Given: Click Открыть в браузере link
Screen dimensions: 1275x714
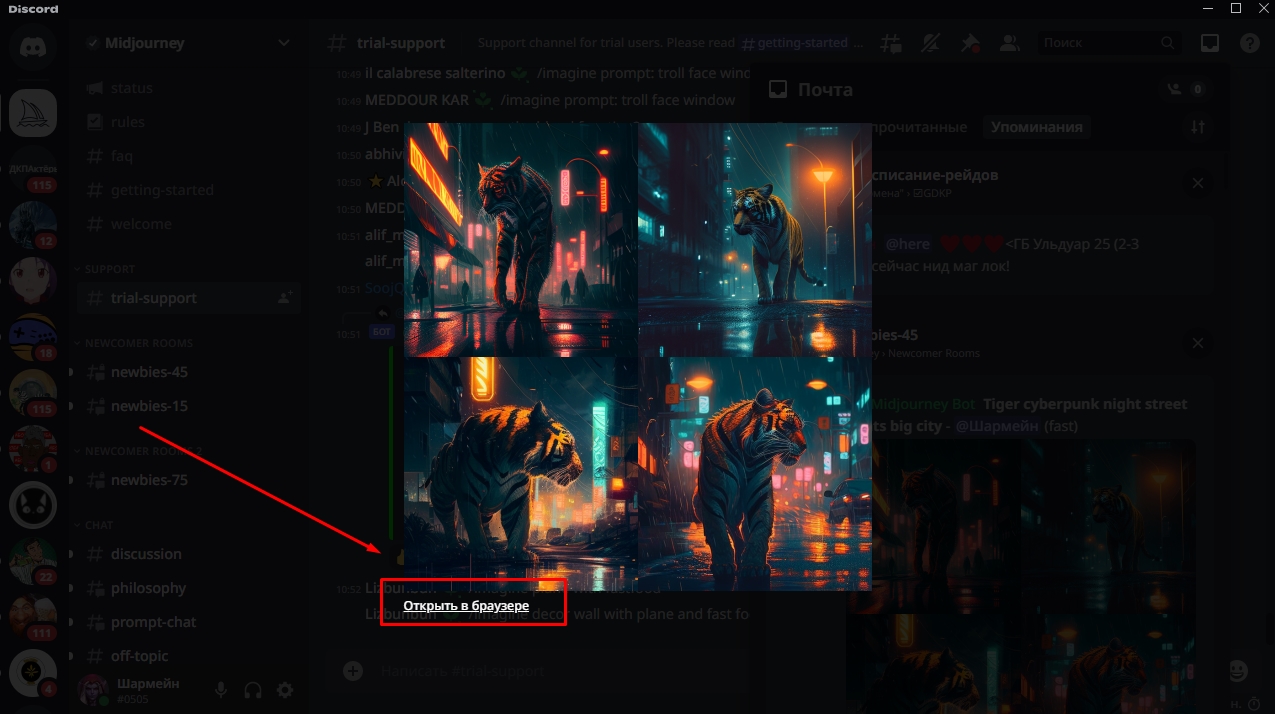Looking at the screenshot, I should pyautogui.click(x=466, y=606).
